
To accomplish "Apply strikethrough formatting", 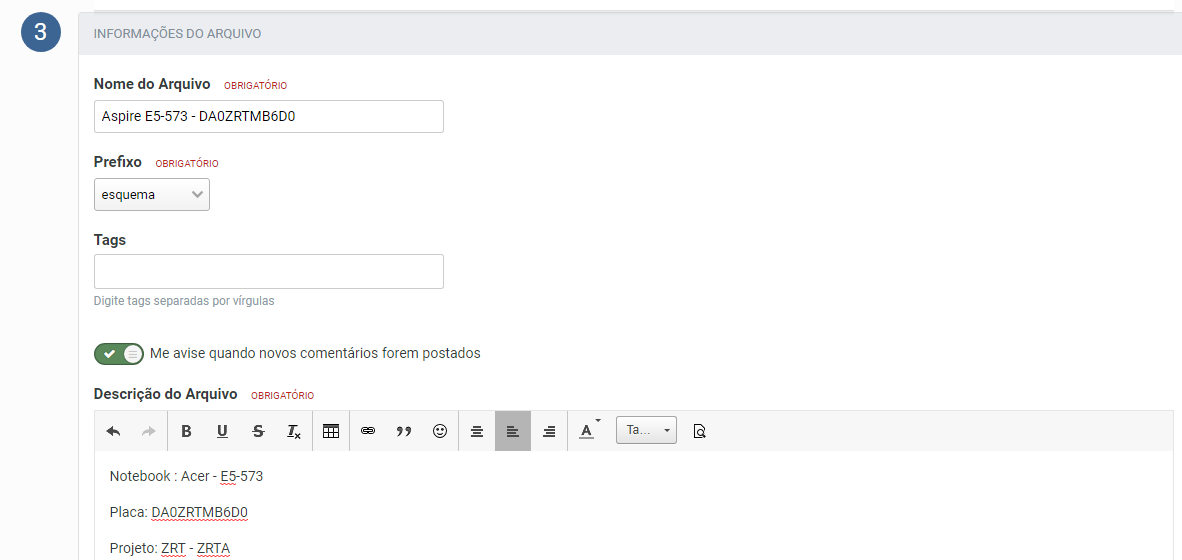I will coord(258,431).
